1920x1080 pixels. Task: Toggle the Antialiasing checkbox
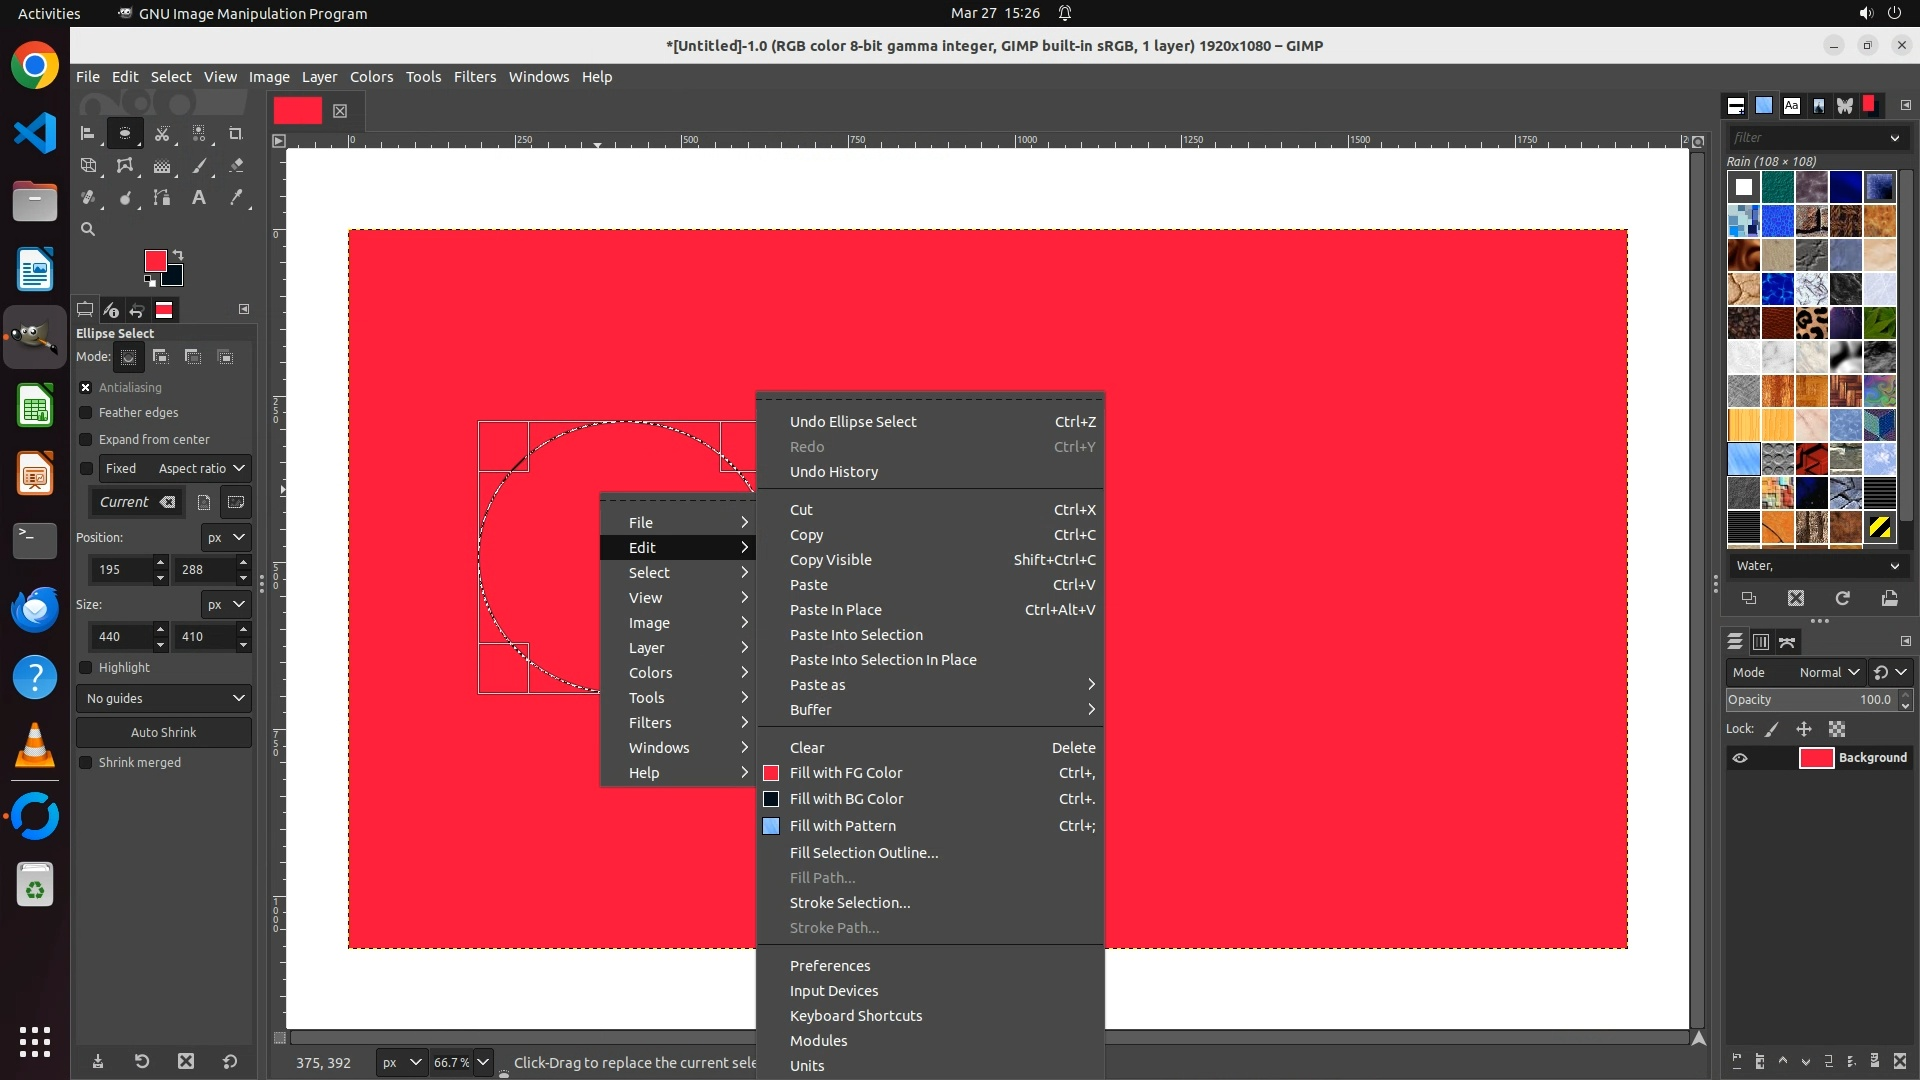click(86, 387)
